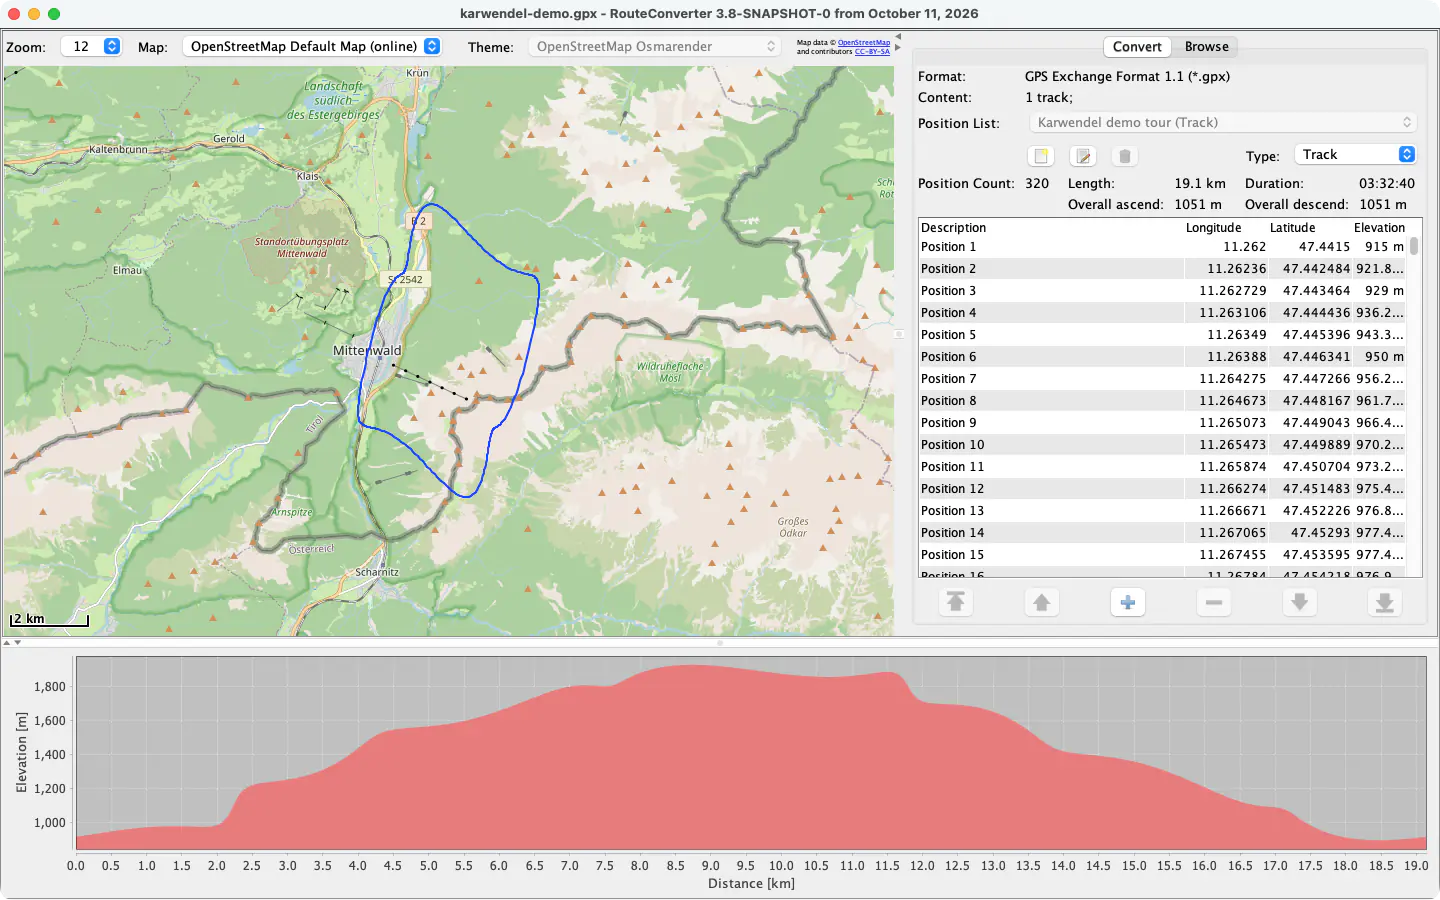
Task: Open the Map selection dropdown
Action: click(x=312, y=46)
